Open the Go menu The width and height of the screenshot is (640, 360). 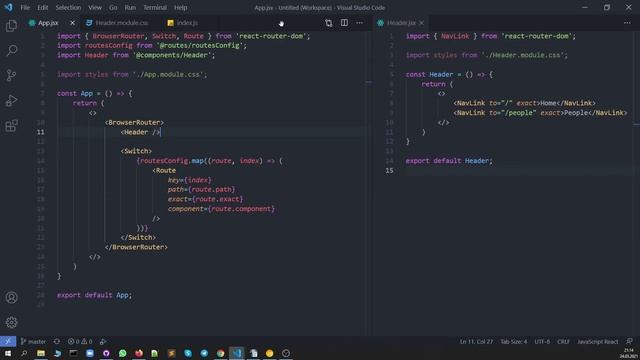pos(113,7)
